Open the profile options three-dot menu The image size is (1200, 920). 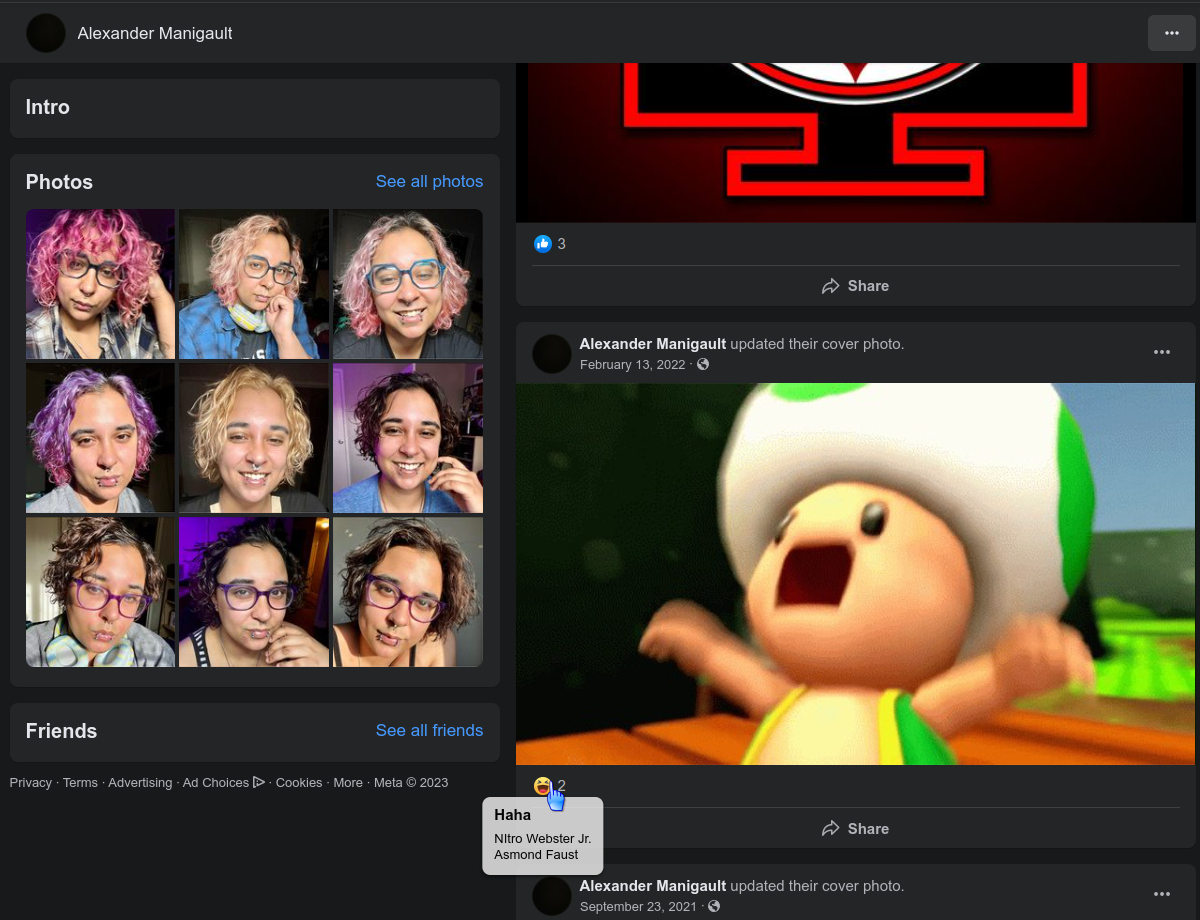1172,33
